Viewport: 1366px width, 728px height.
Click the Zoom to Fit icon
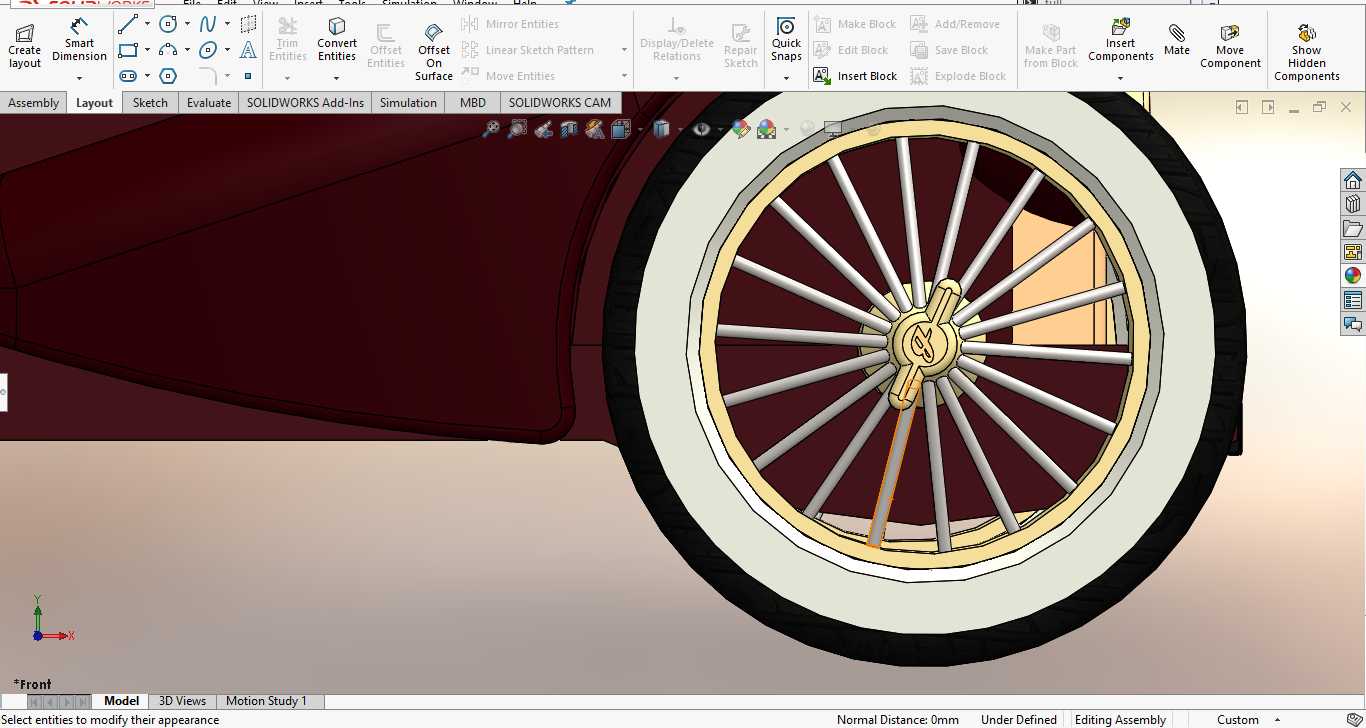490,129
